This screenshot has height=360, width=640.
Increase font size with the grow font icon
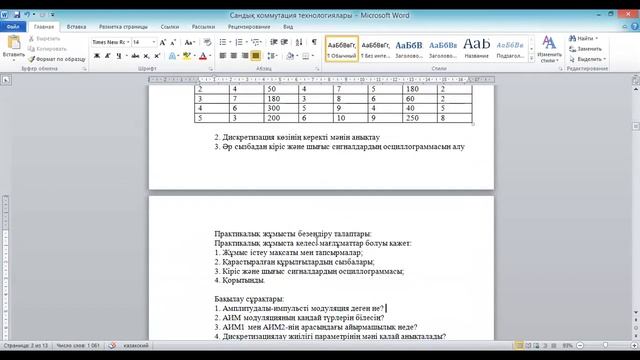tap(162, 42)
